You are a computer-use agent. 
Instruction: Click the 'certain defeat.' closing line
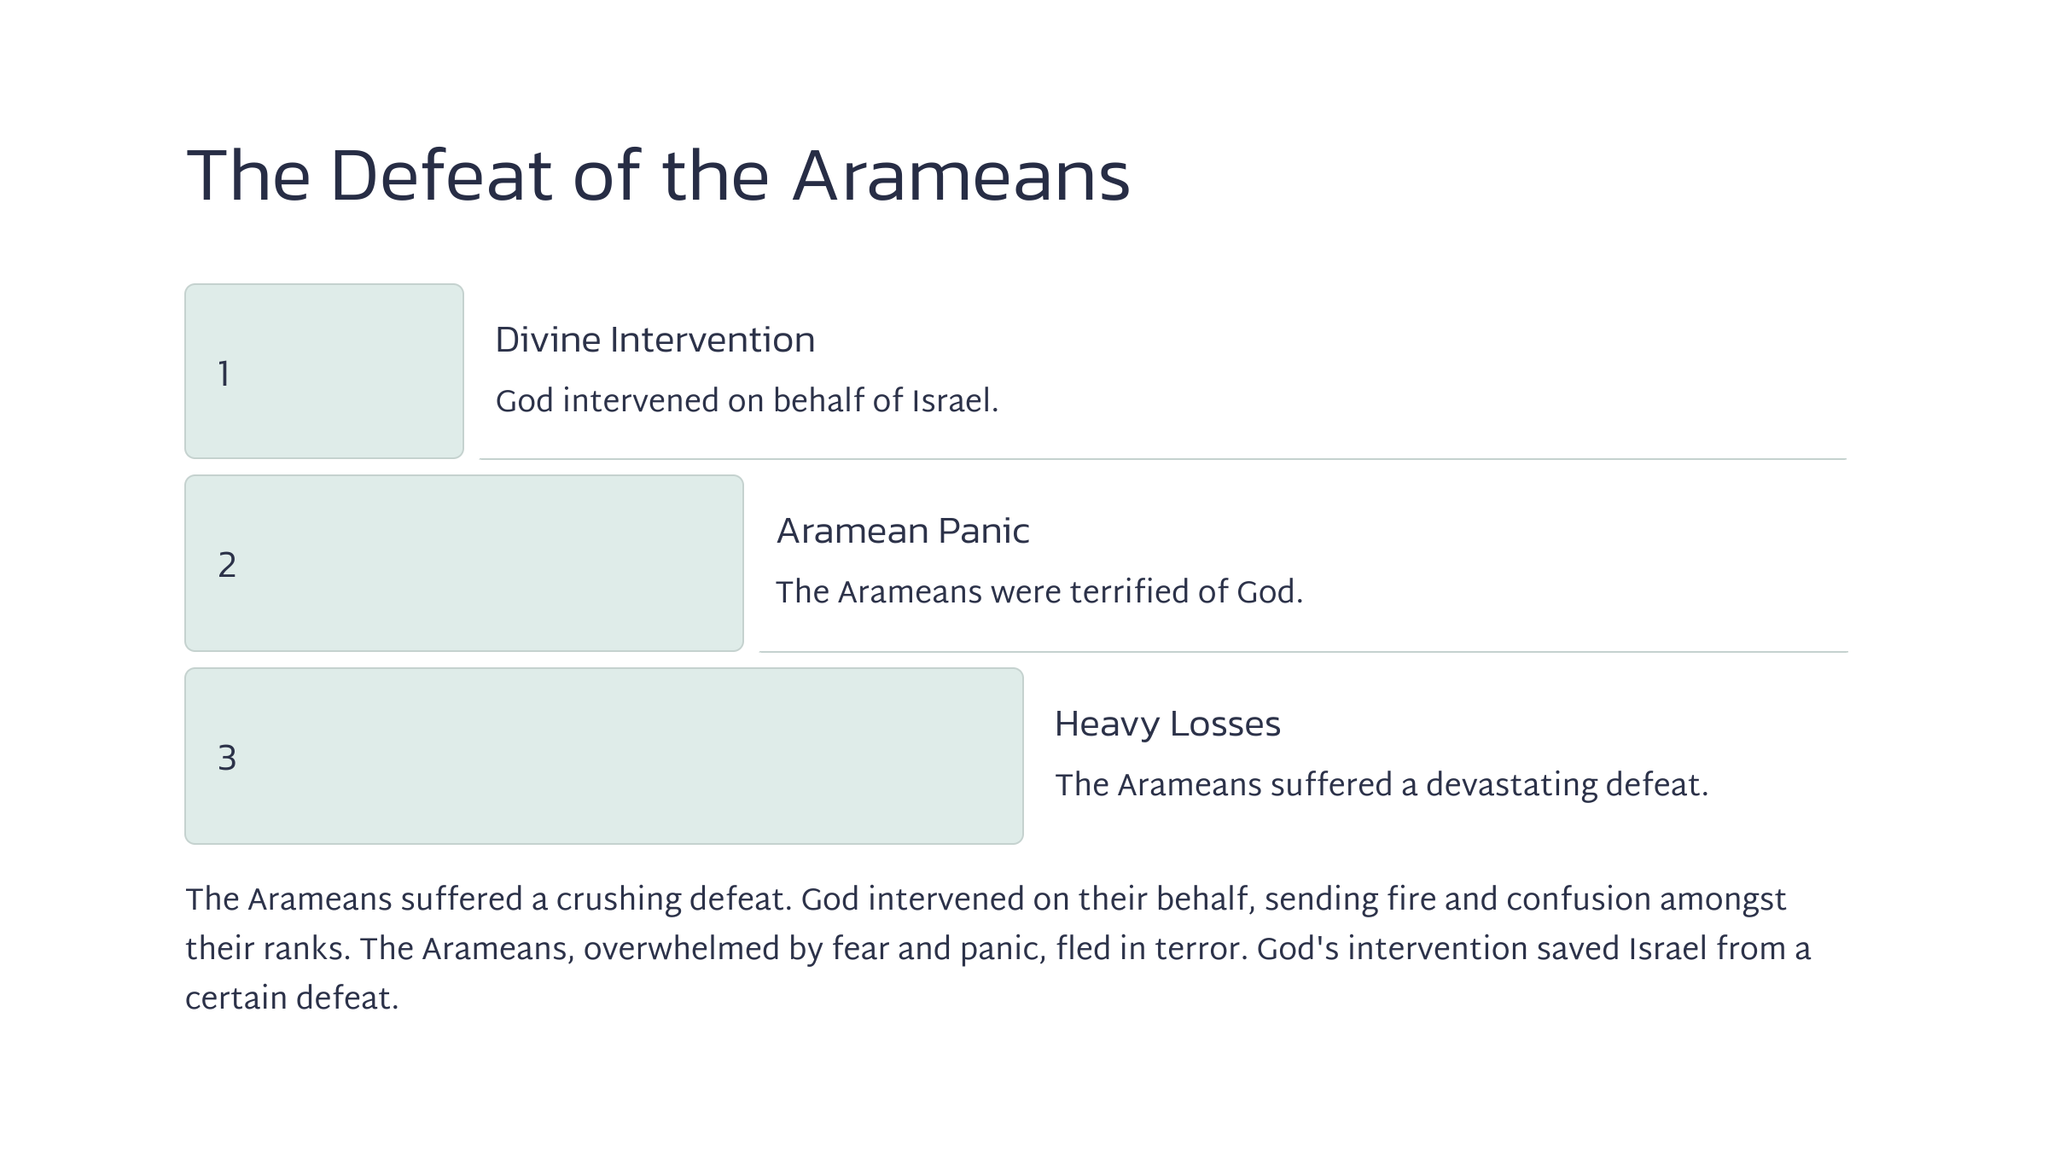[292, 999]
